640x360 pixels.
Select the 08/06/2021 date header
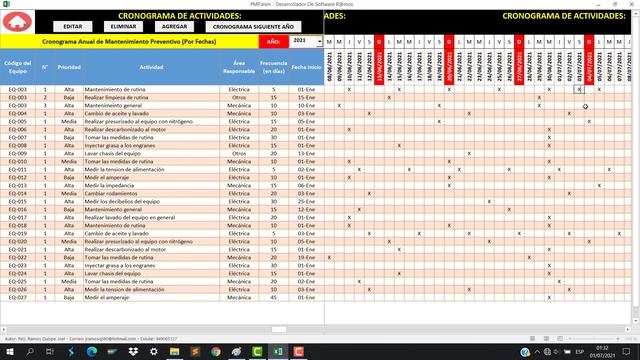coord(329,67)
